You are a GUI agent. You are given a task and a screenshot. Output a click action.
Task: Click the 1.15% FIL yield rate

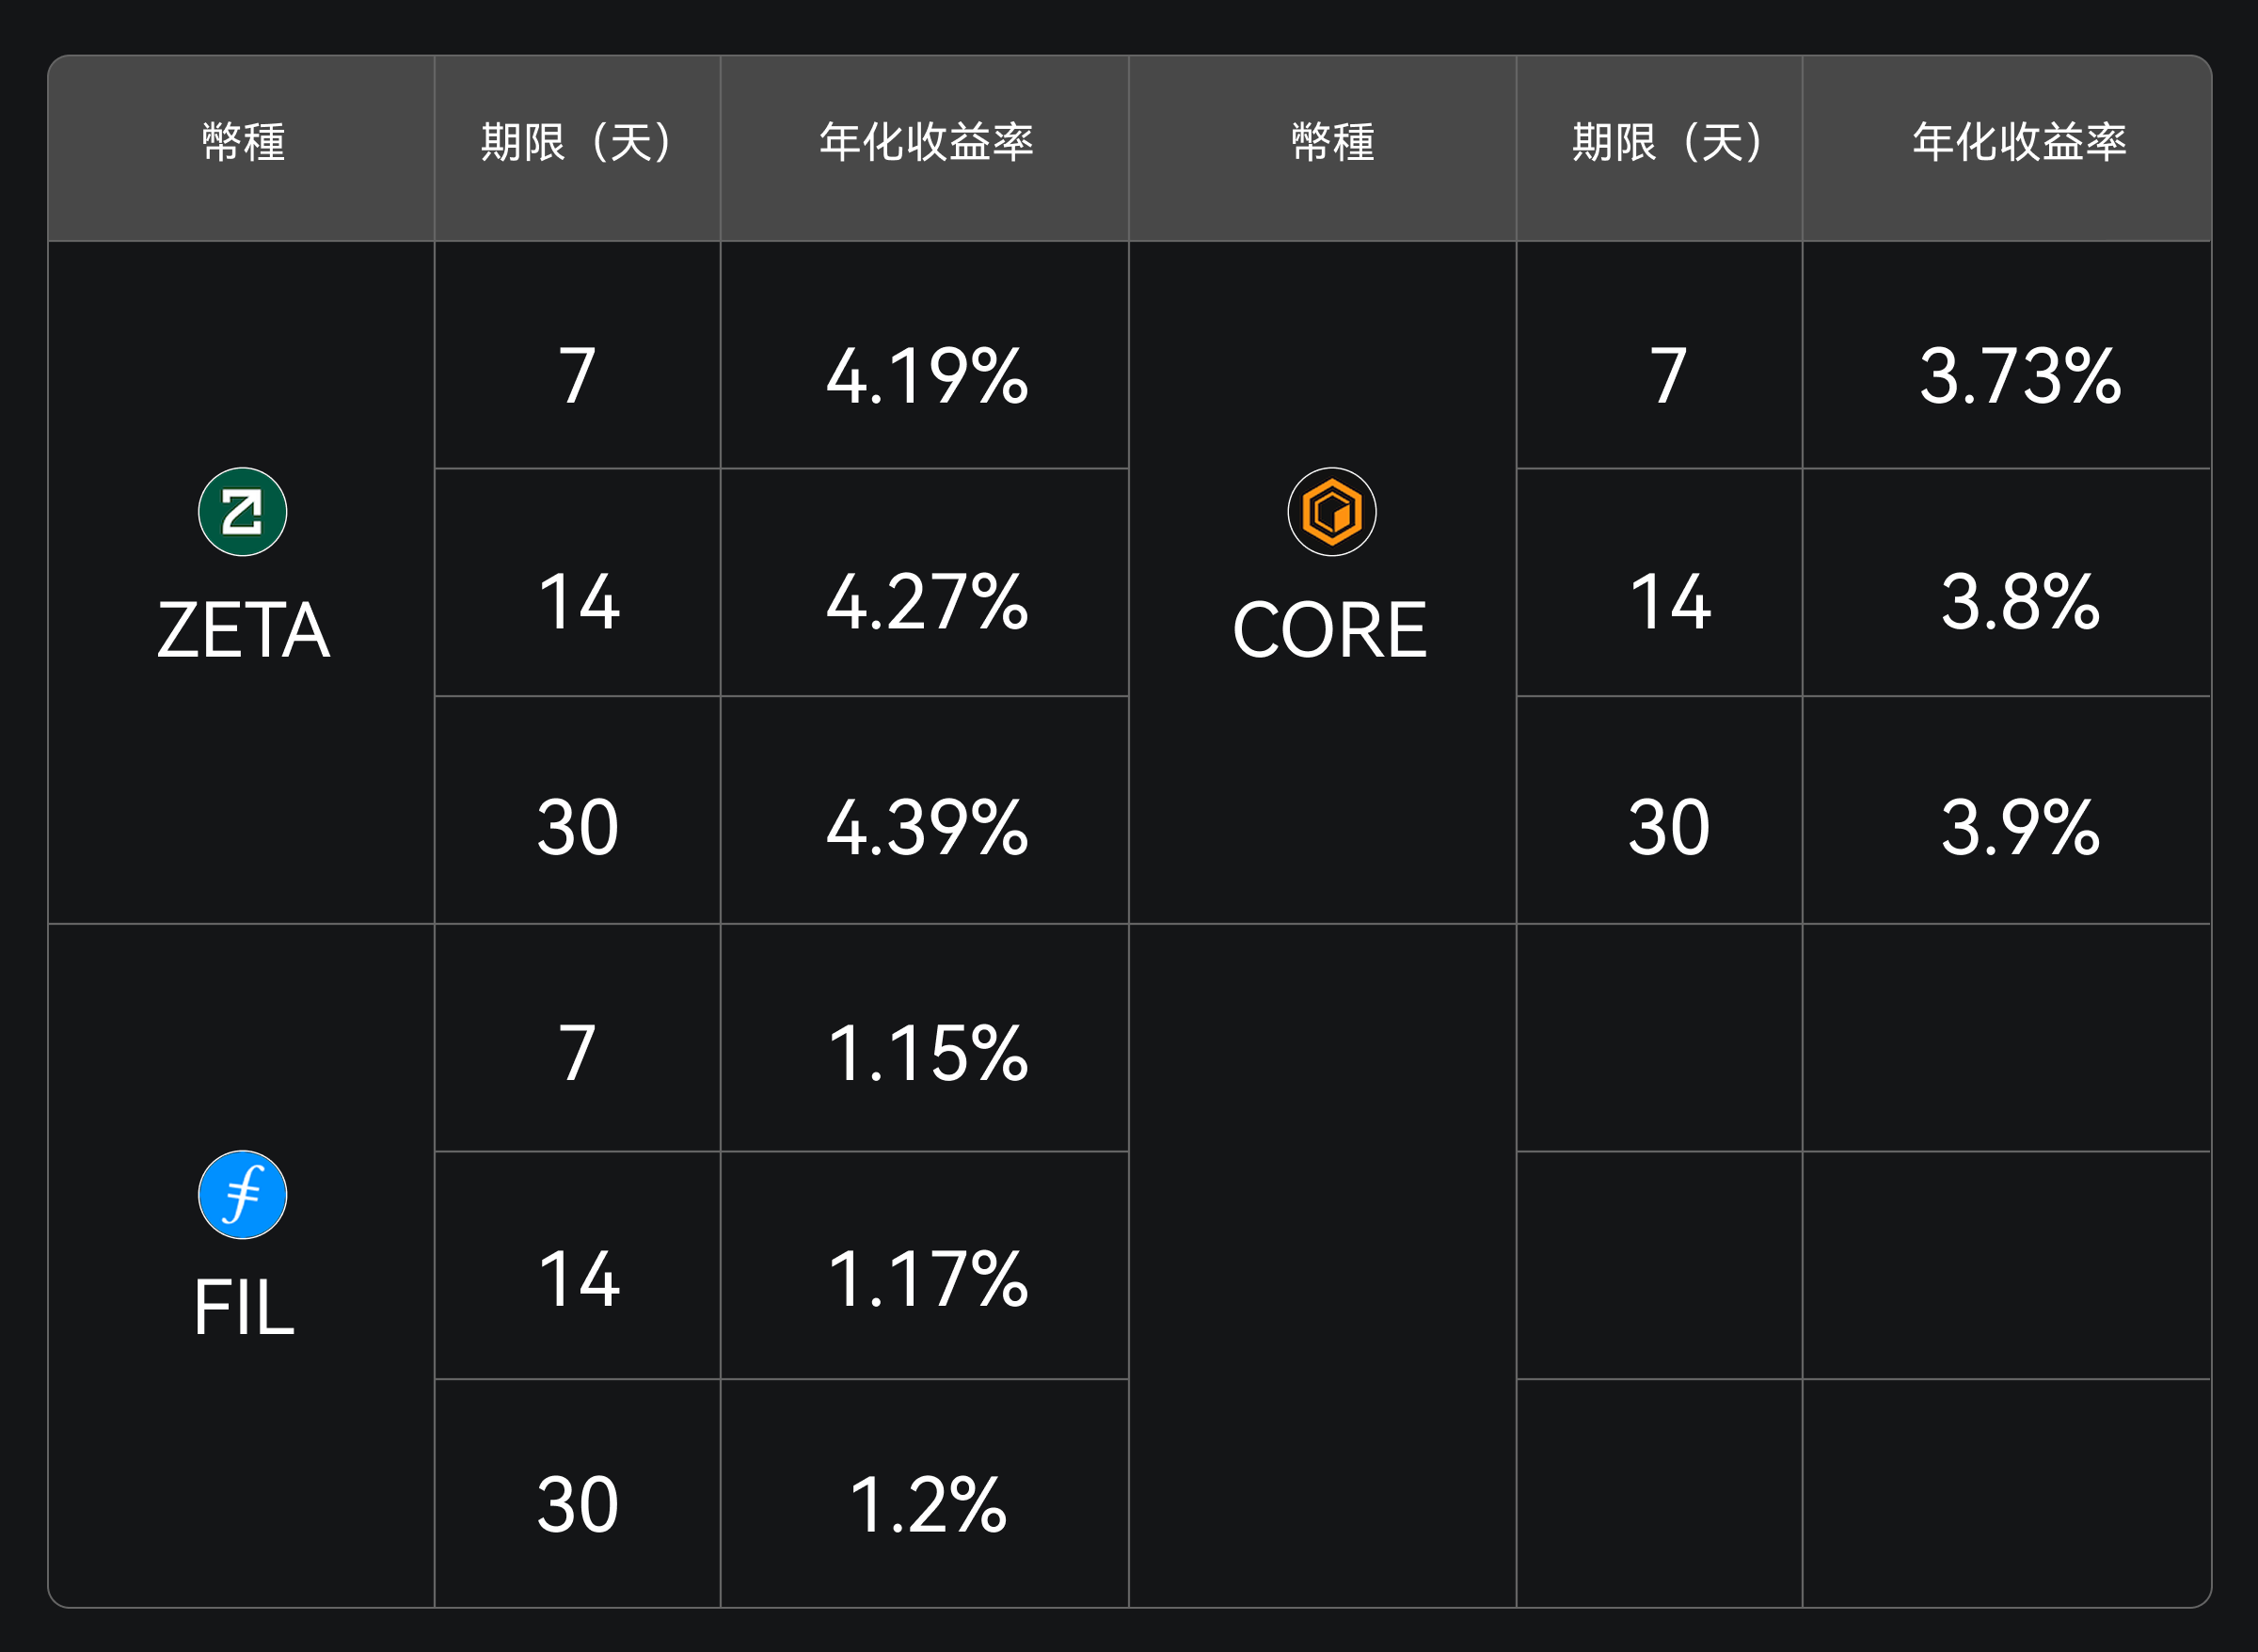927,1054
